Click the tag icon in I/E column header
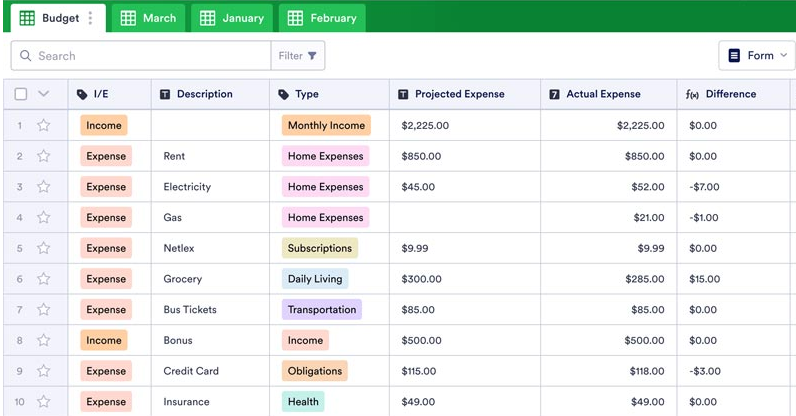The height and width of the screenshot is (416, 796). 82,95
